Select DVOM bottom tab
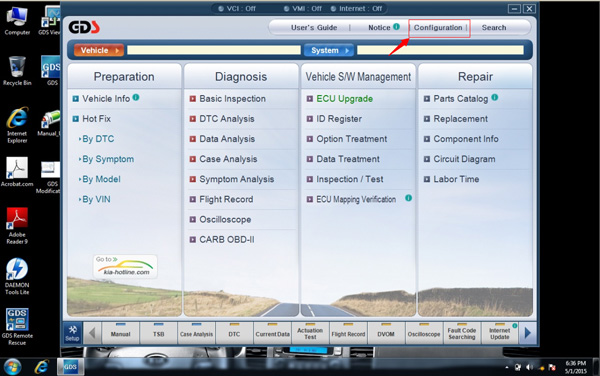The image size is (600, 376). 386,334
